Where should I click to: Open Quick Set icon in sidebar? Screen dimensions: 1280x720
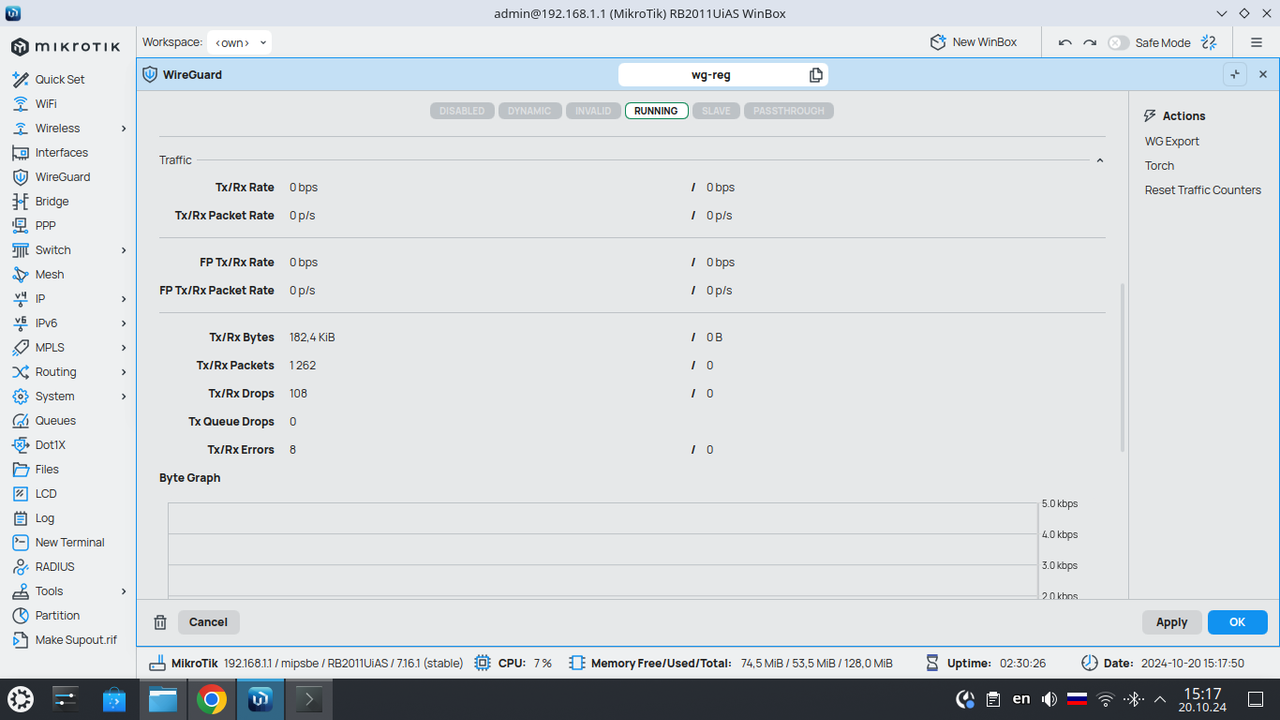pos(20,79)
